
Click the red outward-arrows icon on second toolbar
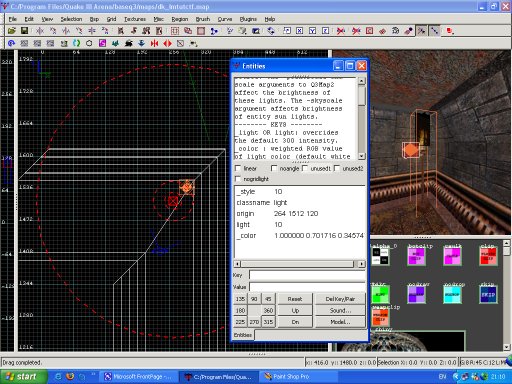click(x=167, y=43)
